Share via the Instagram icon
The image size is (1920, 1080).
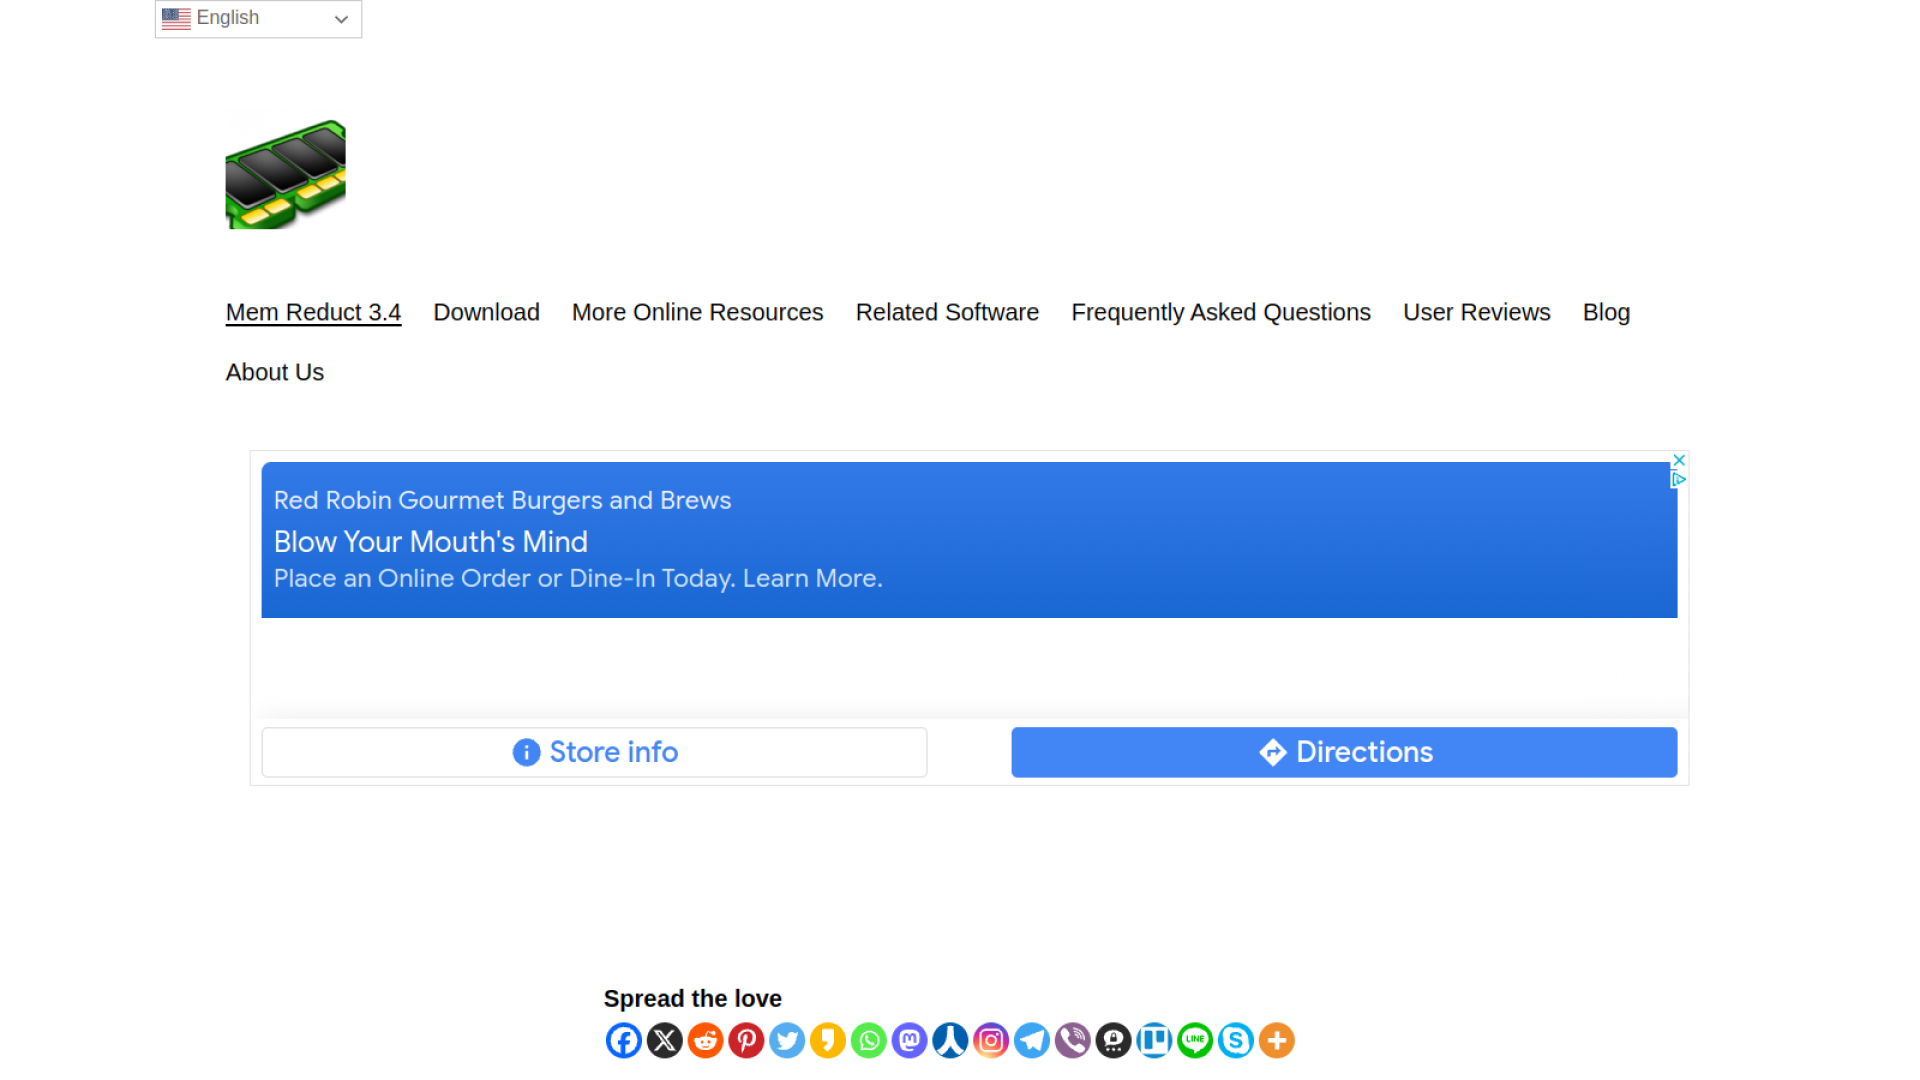pos(991,1040)
